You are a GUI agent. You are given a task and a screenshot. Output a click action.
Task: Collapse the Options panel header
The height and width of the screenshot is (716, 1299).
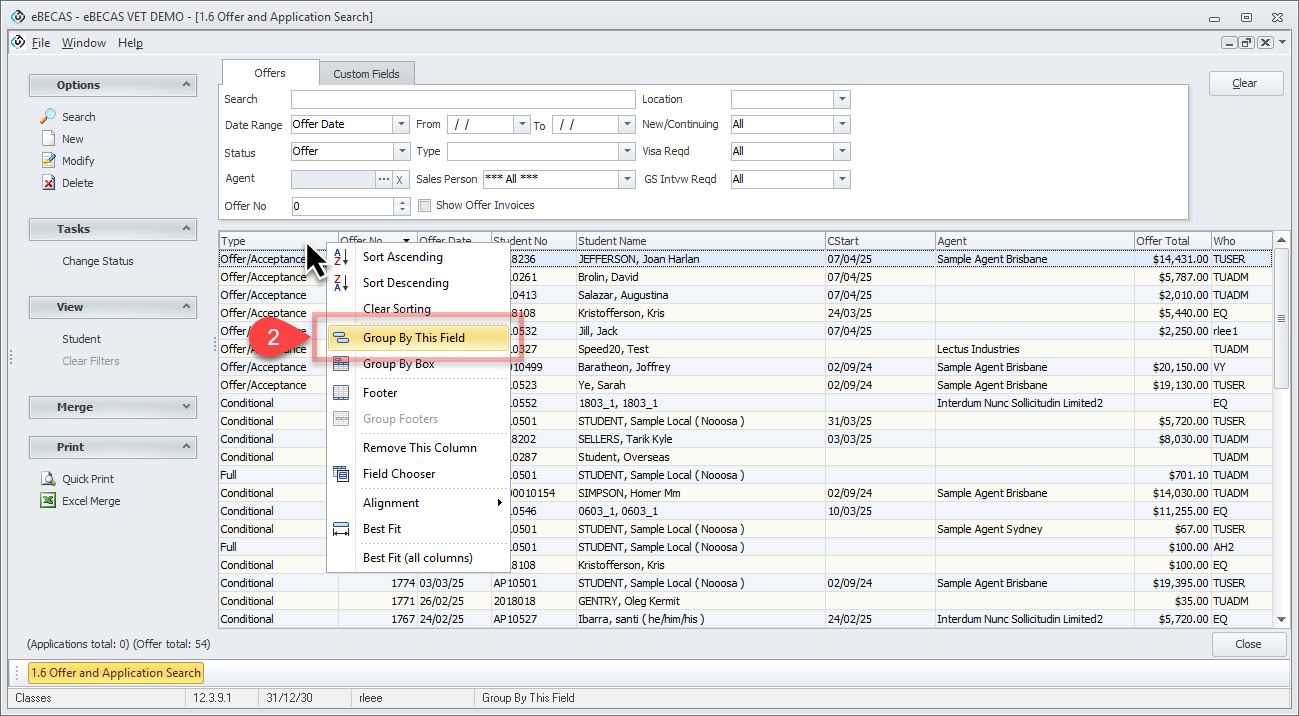point(186,85)
